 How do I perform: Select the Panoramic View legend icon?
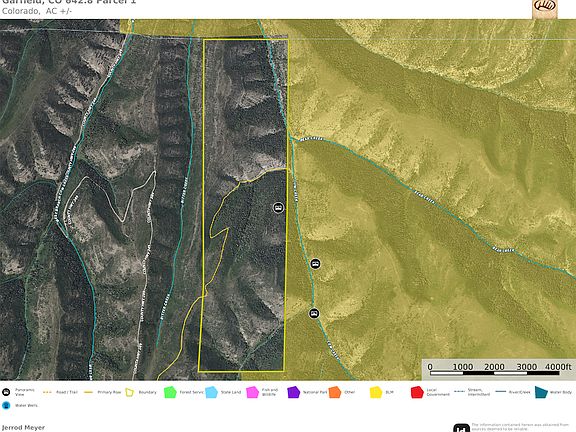click(x=6, y=392)
